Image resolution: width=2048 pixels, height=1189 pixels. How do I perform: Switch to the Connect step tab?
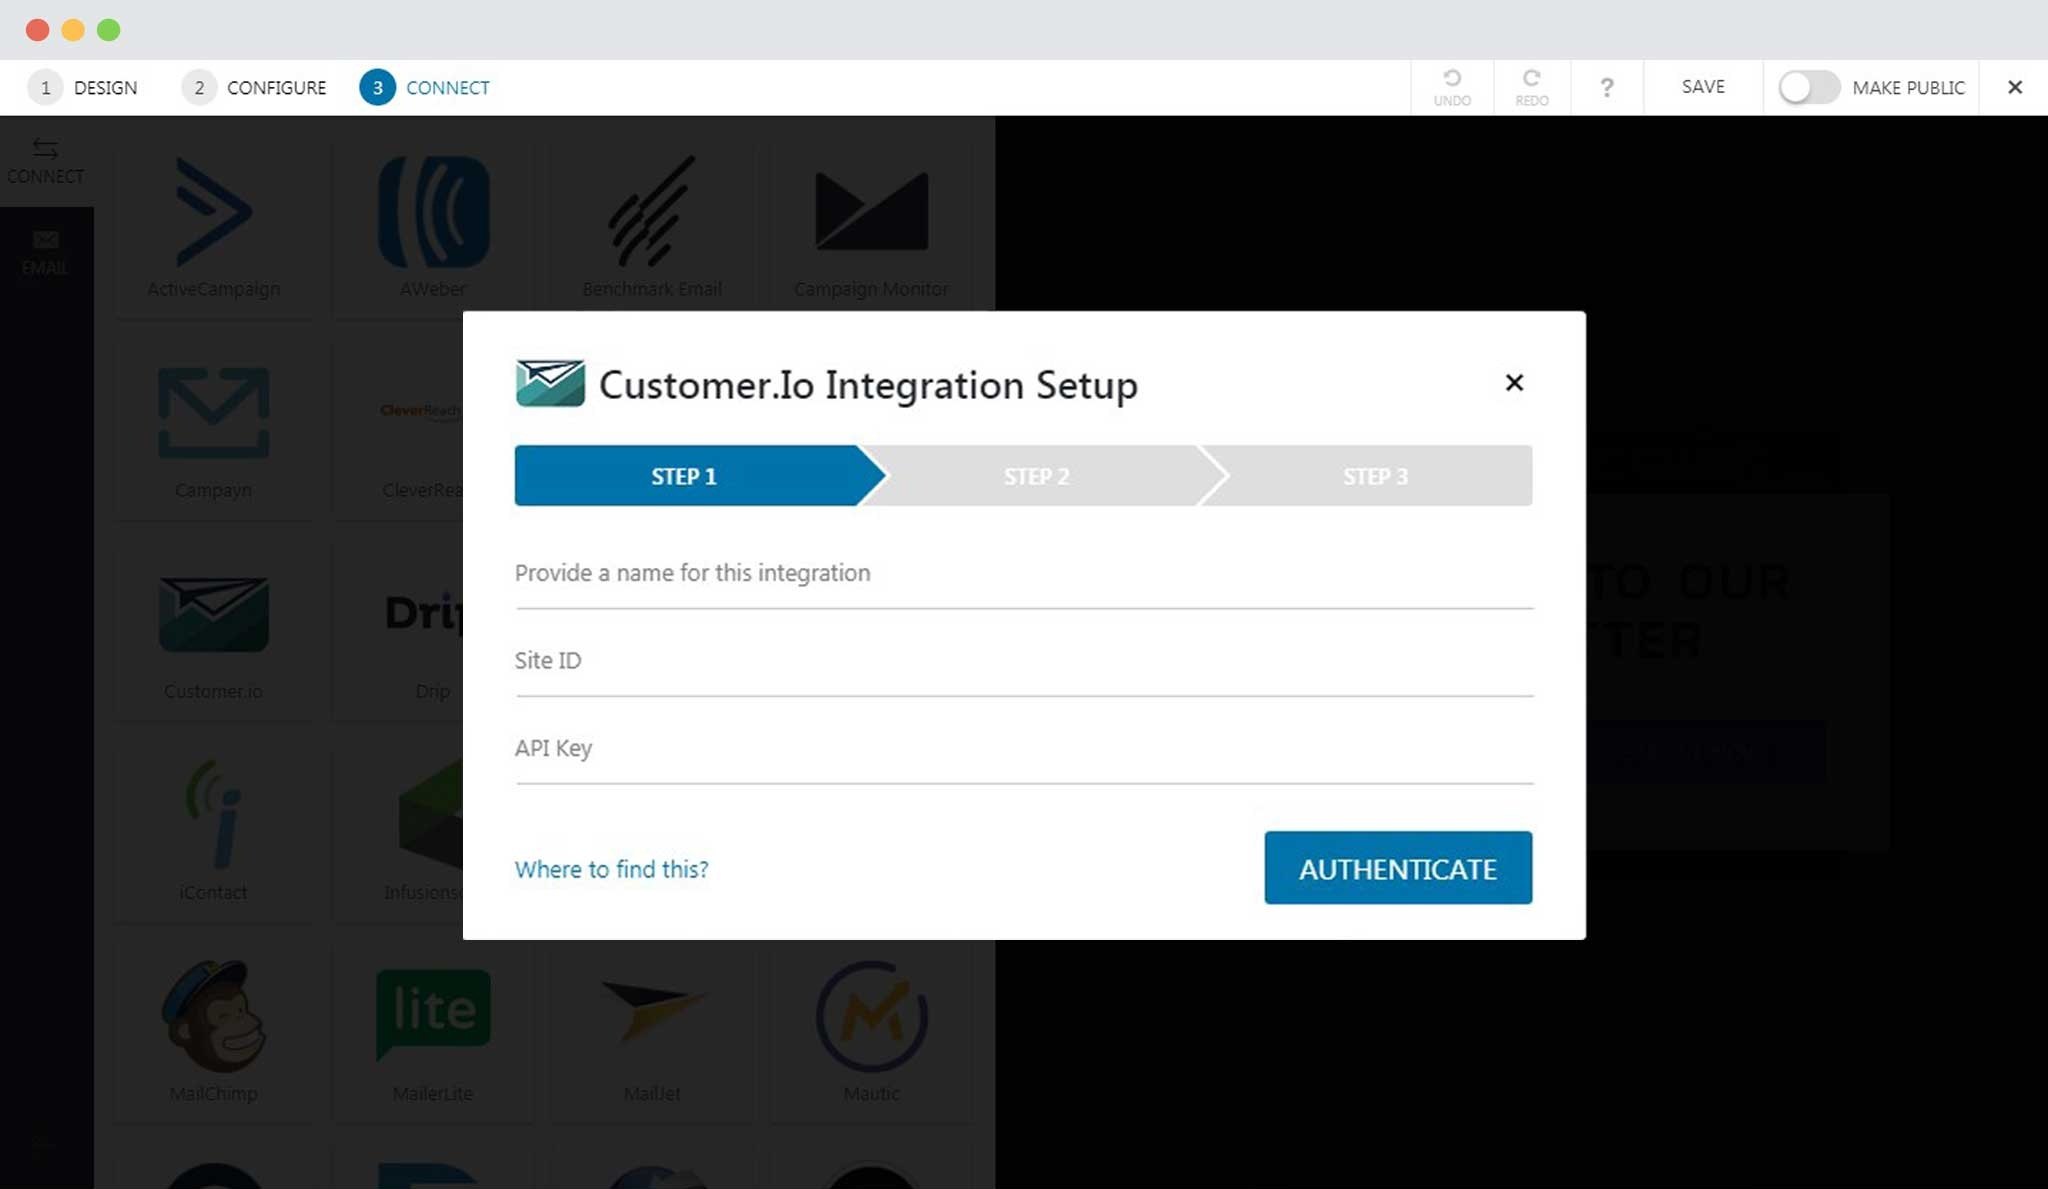coord(425,87)
